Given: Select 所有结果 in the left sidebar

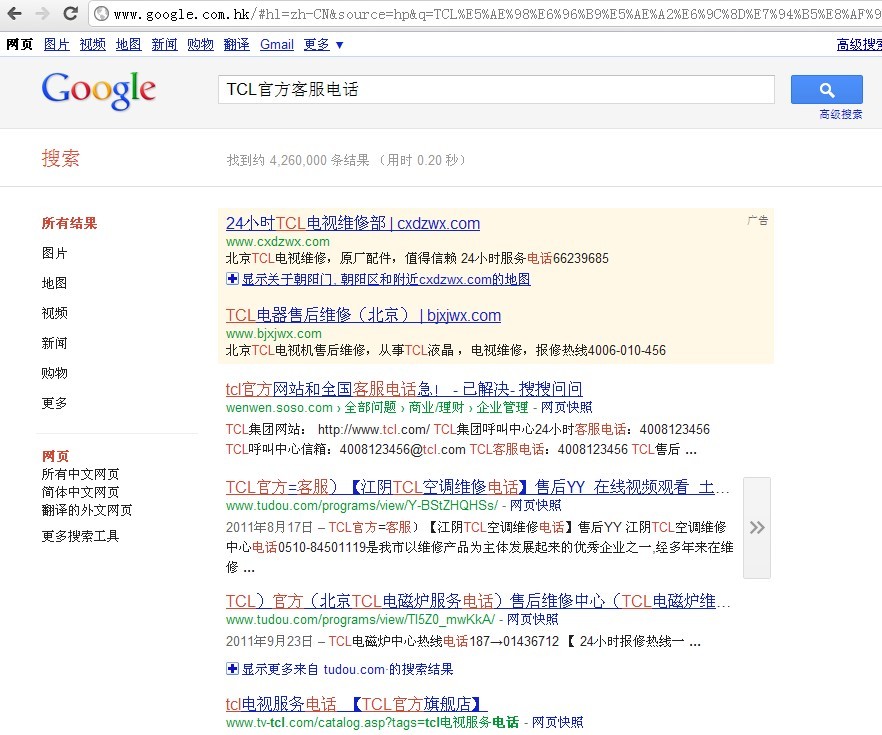Looking at the screenshot, I should point(69,223).
